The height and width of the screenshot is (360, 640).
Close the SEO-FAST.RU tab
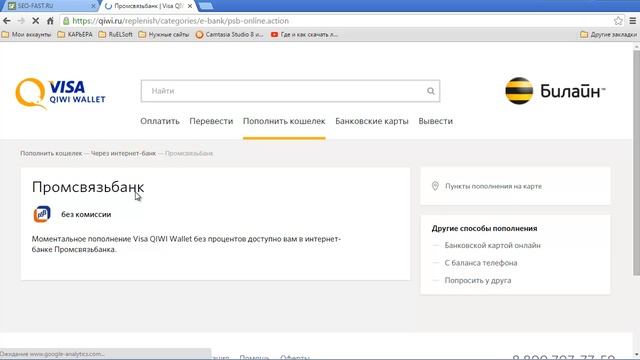point(93,6)
